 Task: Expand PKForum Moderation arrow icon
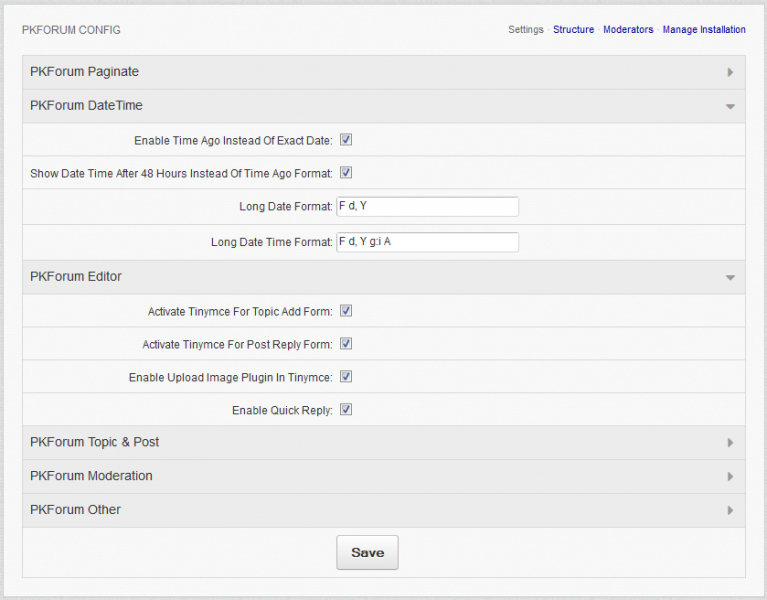coord(730,476)
